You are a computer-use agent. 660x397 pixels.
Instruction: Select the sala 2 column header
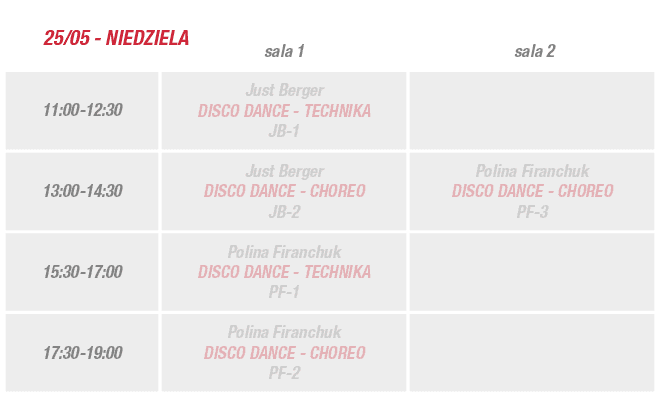pyautogui.click(x=535, y=51)
